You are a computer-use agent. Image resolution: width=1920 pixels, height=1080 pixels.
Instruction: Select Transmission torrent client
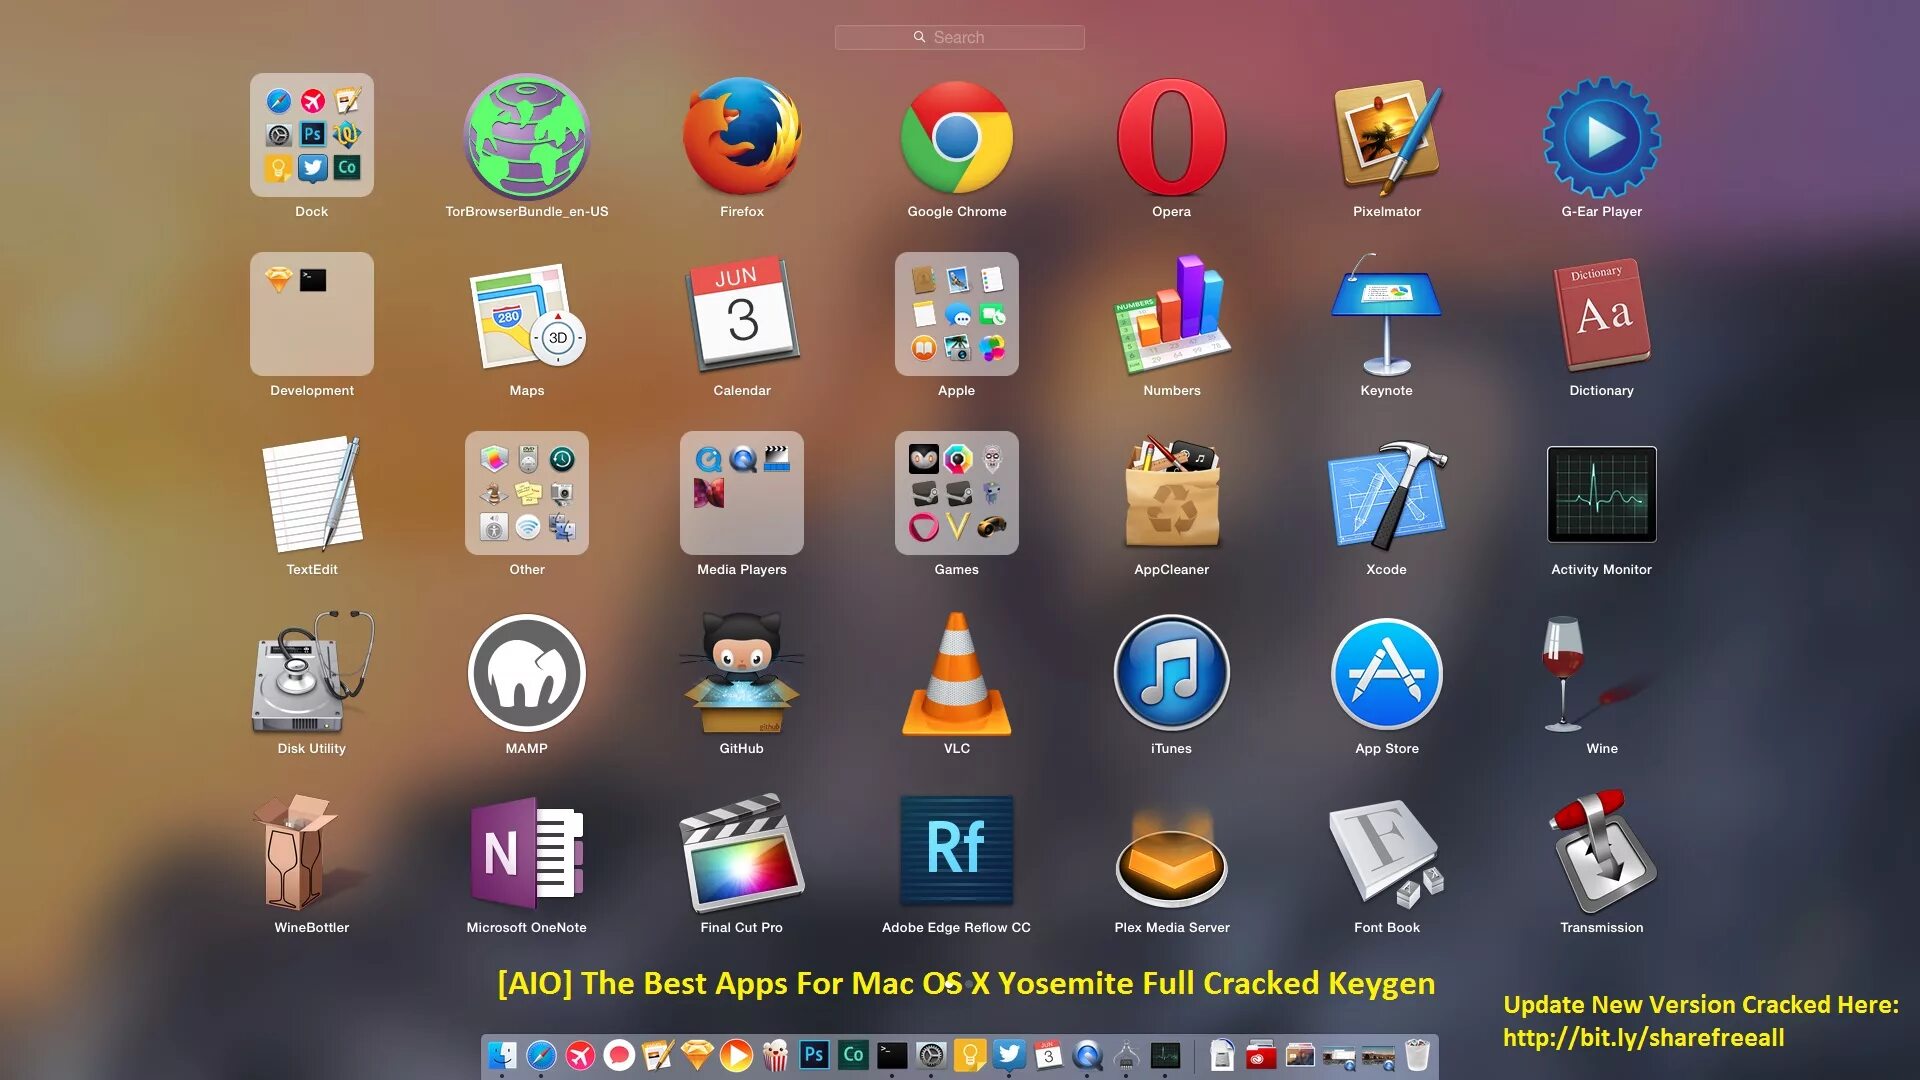[x=1601, y=853]
